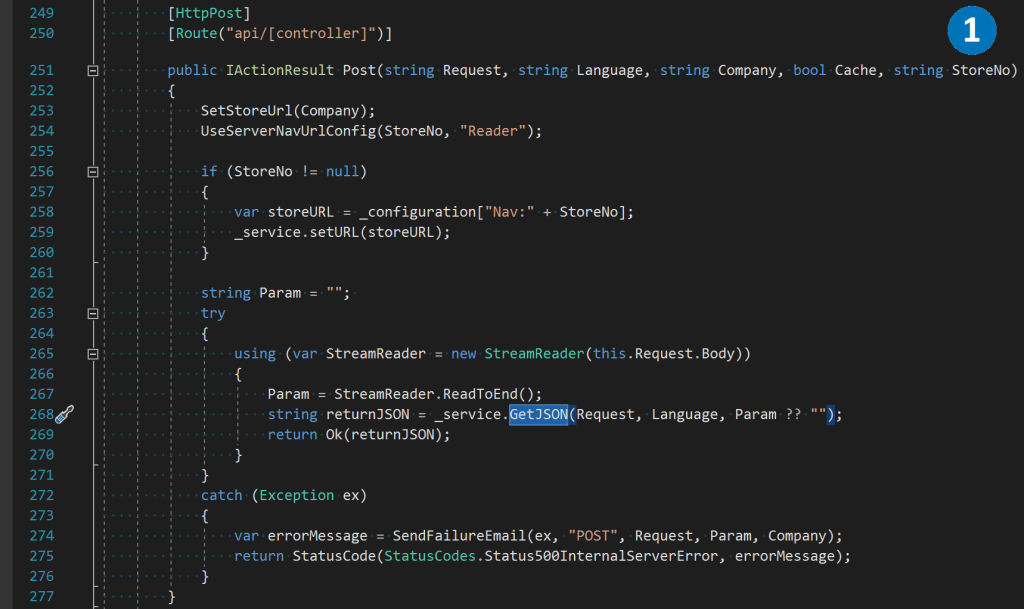
Task: Collapse the try block outline
Action: click(x=93, y=313)
